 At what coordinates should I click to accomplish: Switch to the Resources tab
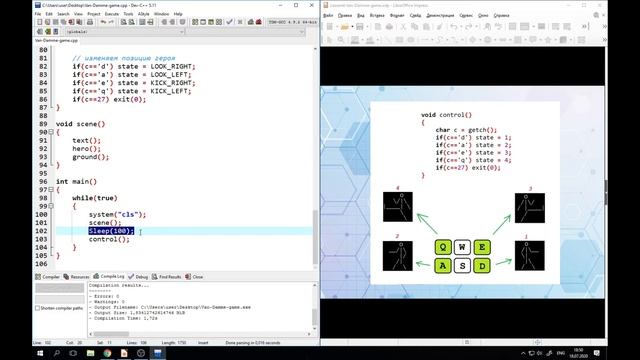click(x=76, y=277)
